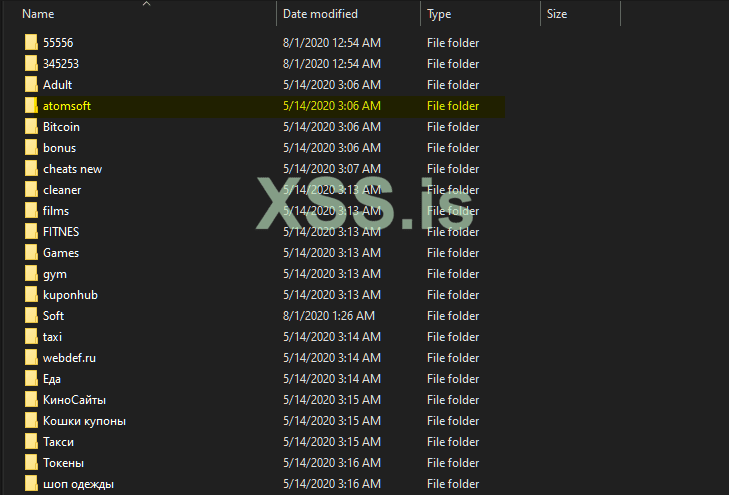Select the cheats new folder icon

pyautogui.click(x=32, y=169)
